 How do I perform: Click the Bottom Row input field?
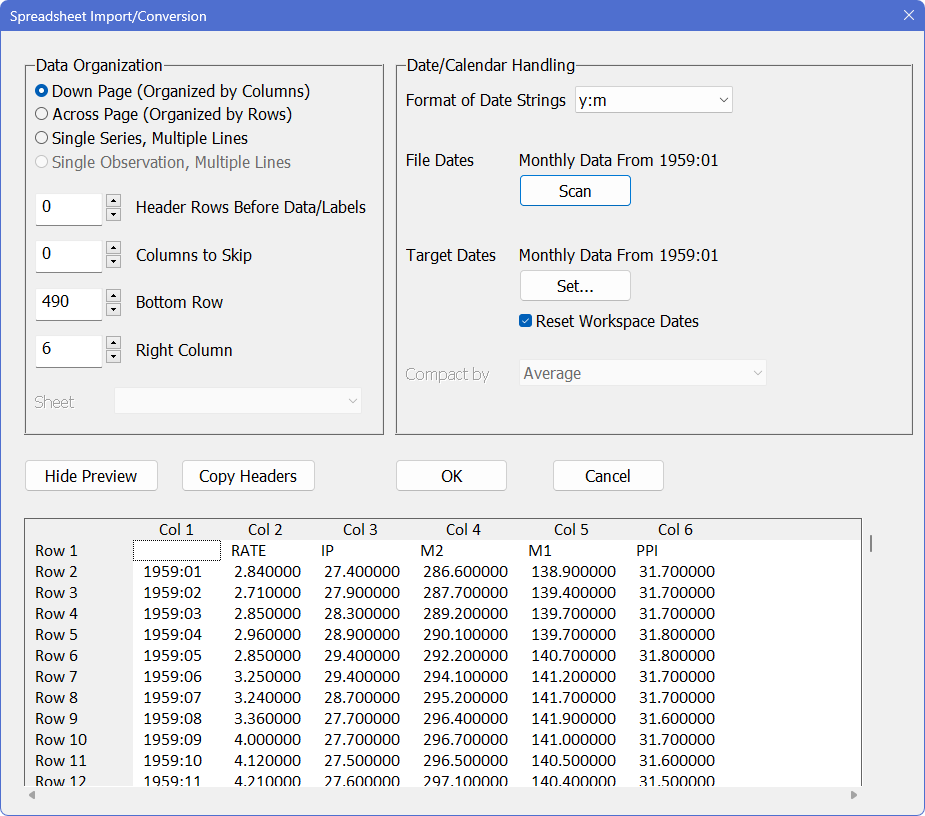coord(68,303)
